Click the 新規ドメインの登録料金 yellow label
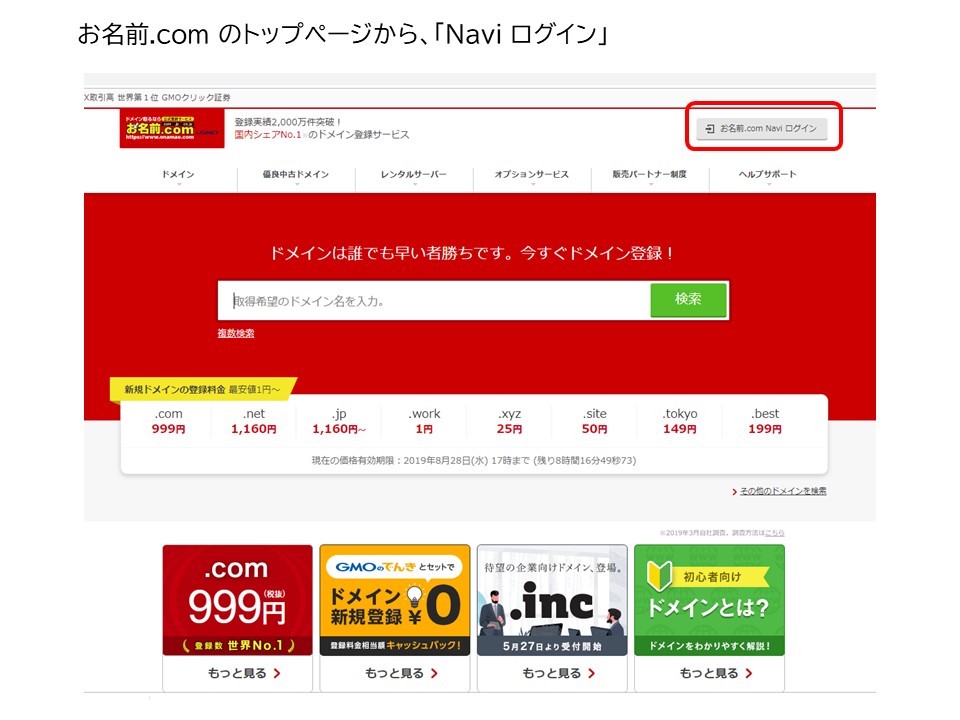 click(202, 389)
